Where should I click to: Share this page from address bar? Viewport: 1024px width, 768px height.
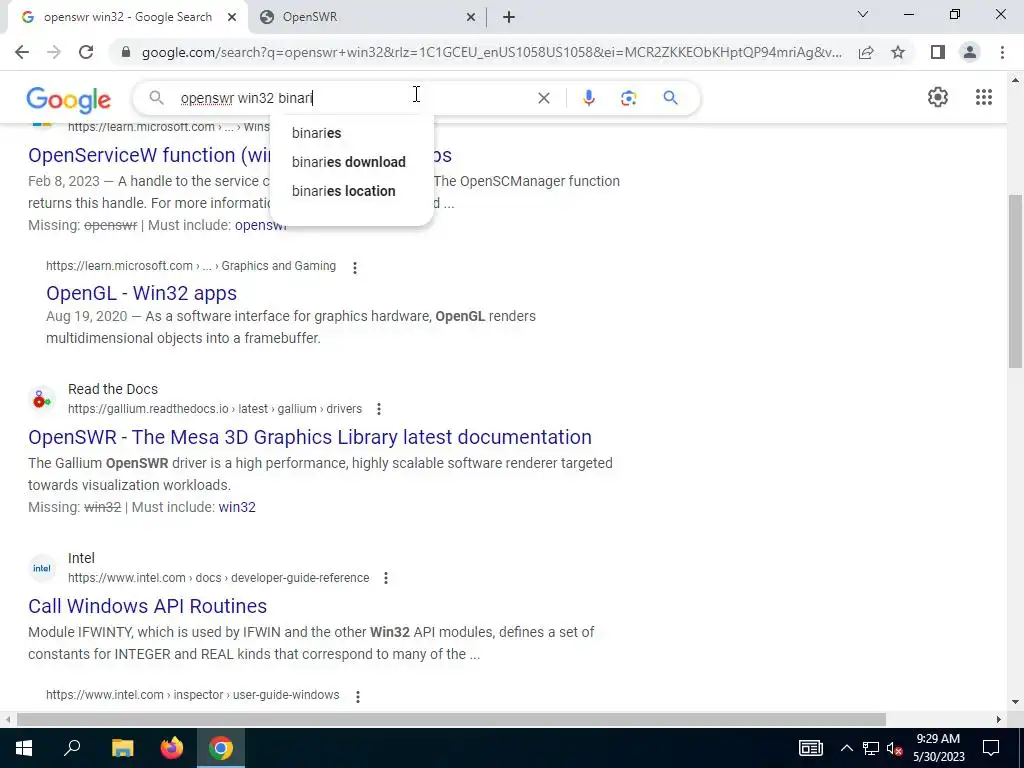pyautogui.click(x=866, y=52)
